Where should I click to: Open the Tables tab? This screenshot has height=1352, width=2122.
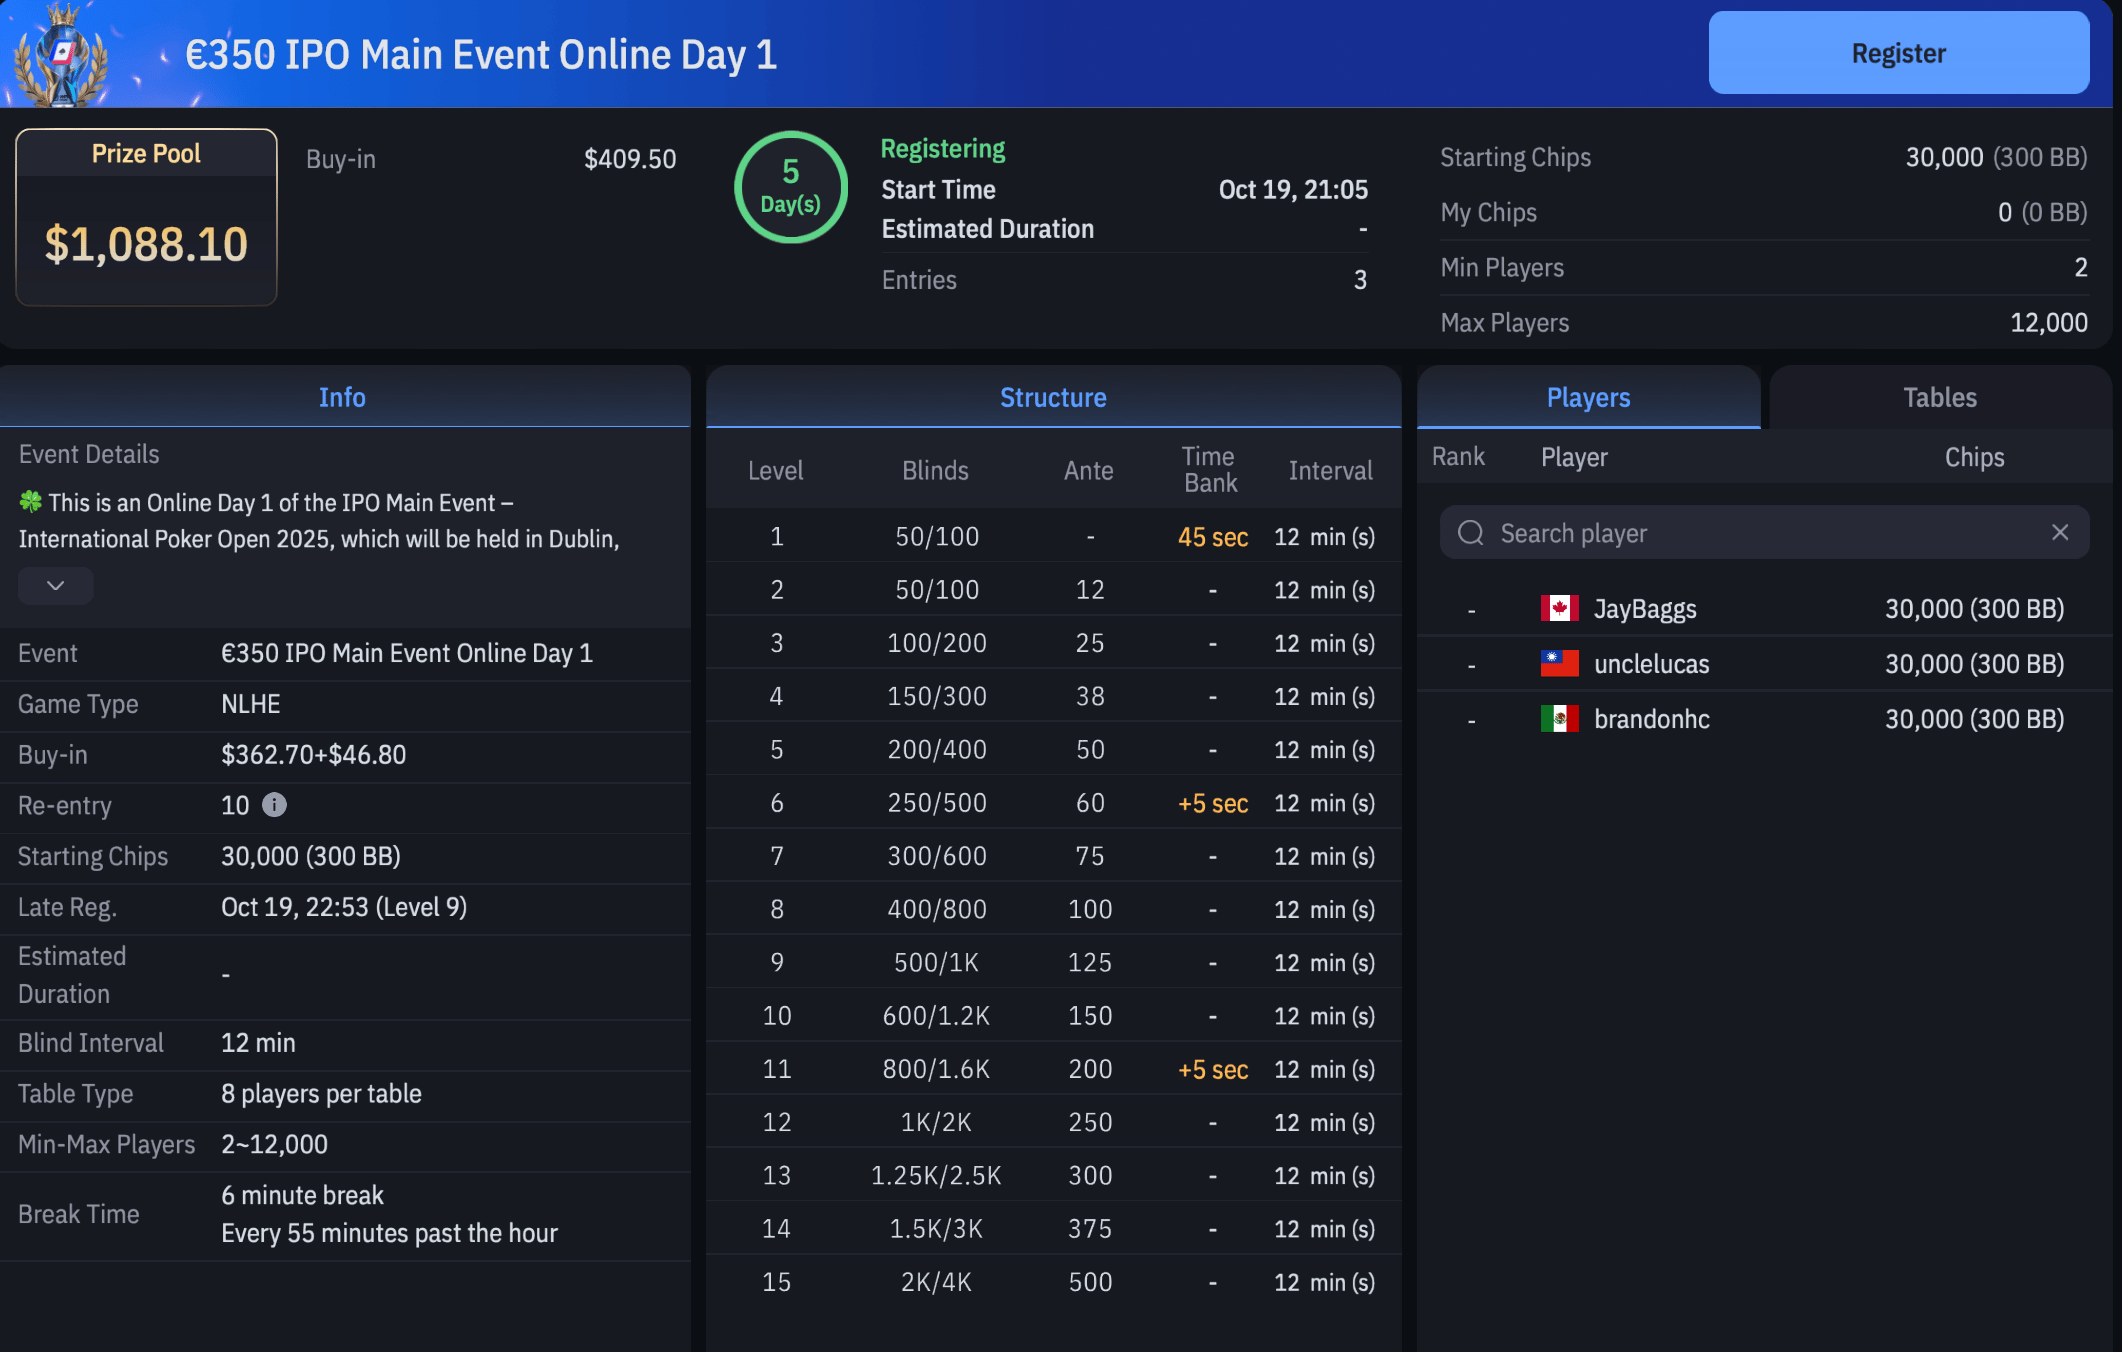tap(1940, 397)
